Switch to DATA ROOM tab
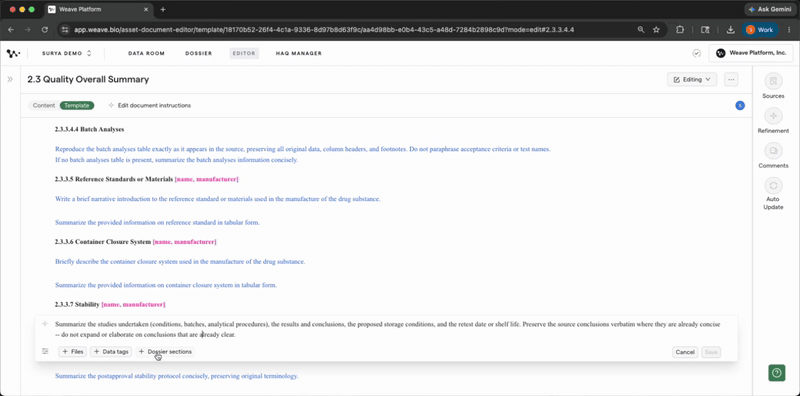 click(x=146, y=53)
